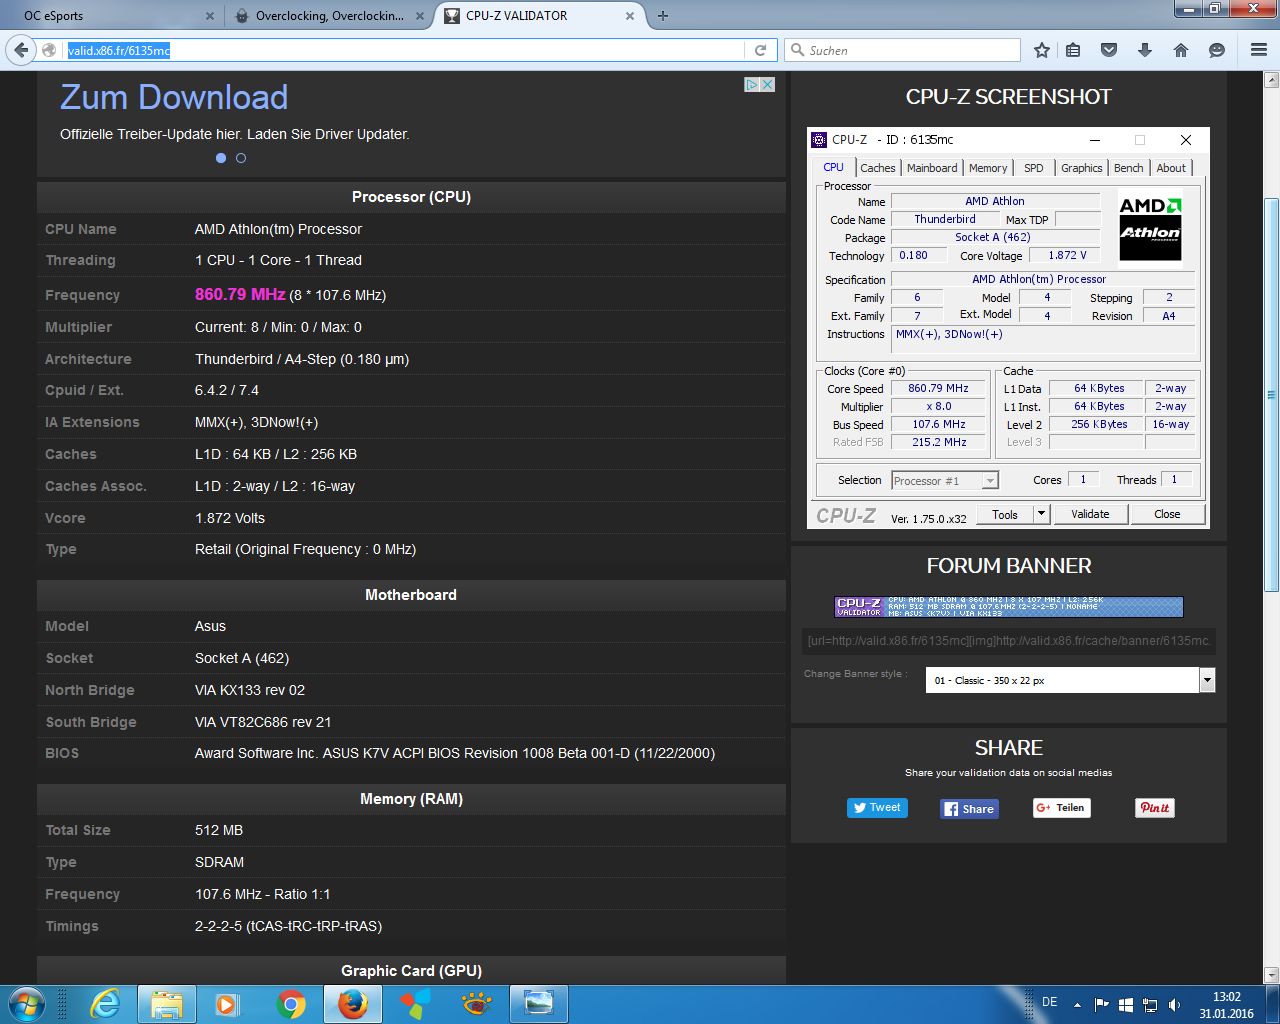Open the Firefox hamburger menu
Viewport: 1280px width, 1024px height.
point(1259,50)
